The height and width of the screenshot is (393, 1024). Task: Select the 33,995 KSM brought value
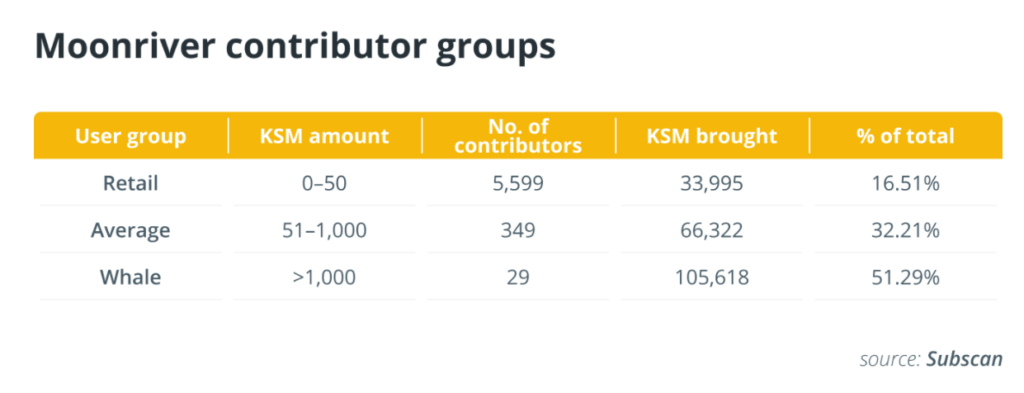click(x=712, y=183)
